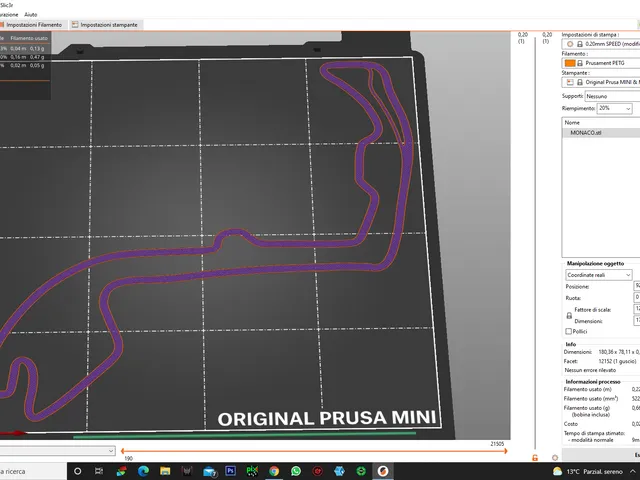
Task: Open Google Chrome from the taskbar
Action: 274,471
